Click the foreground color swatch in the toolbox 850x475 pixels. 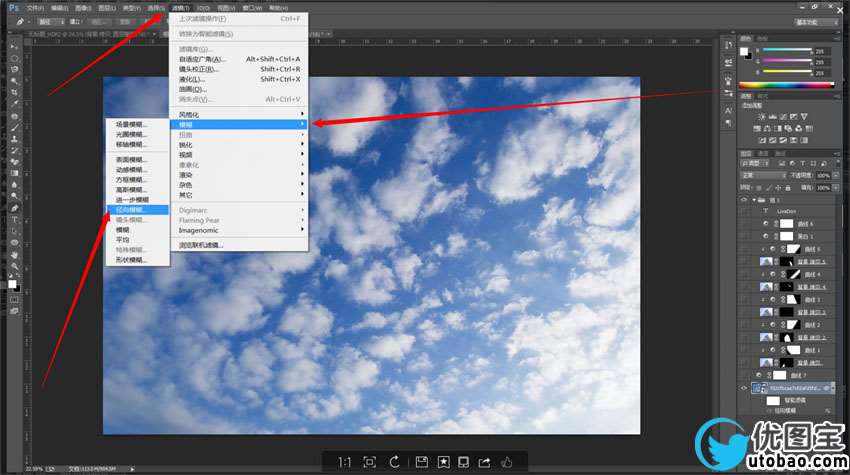[12, 285]
